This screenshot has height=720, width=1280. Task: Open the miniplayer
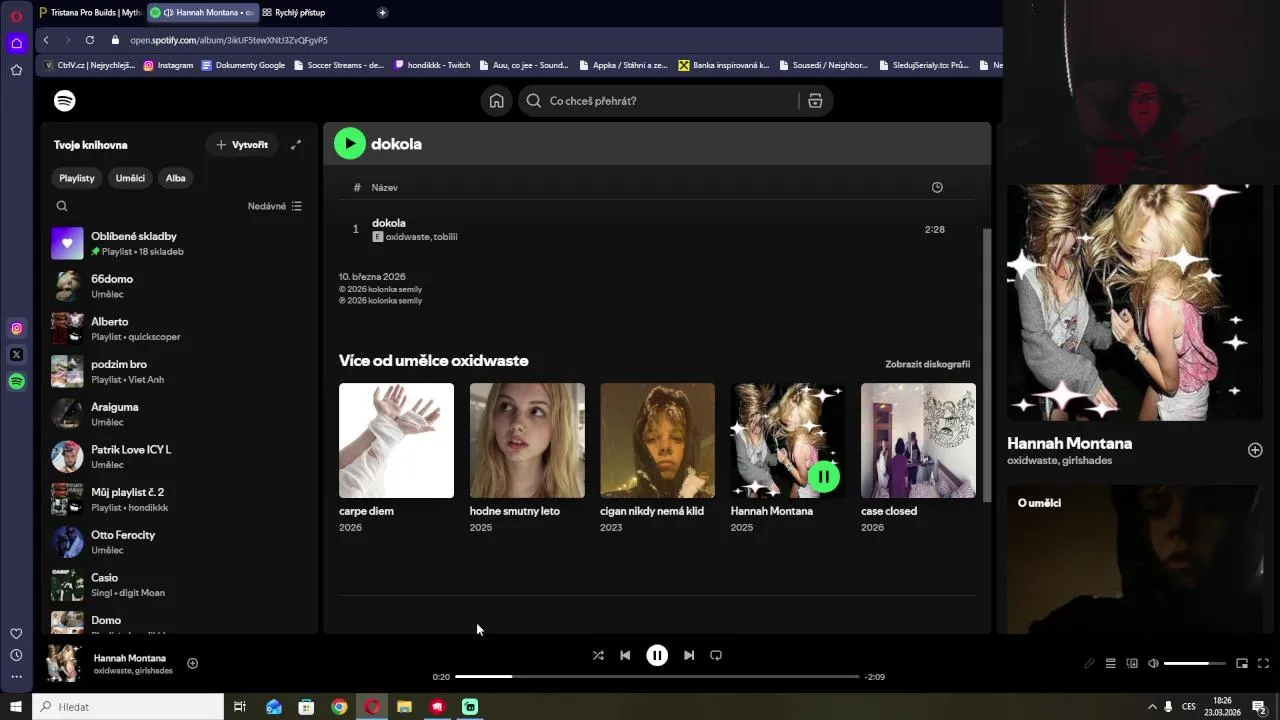(x=1242, y=663)
